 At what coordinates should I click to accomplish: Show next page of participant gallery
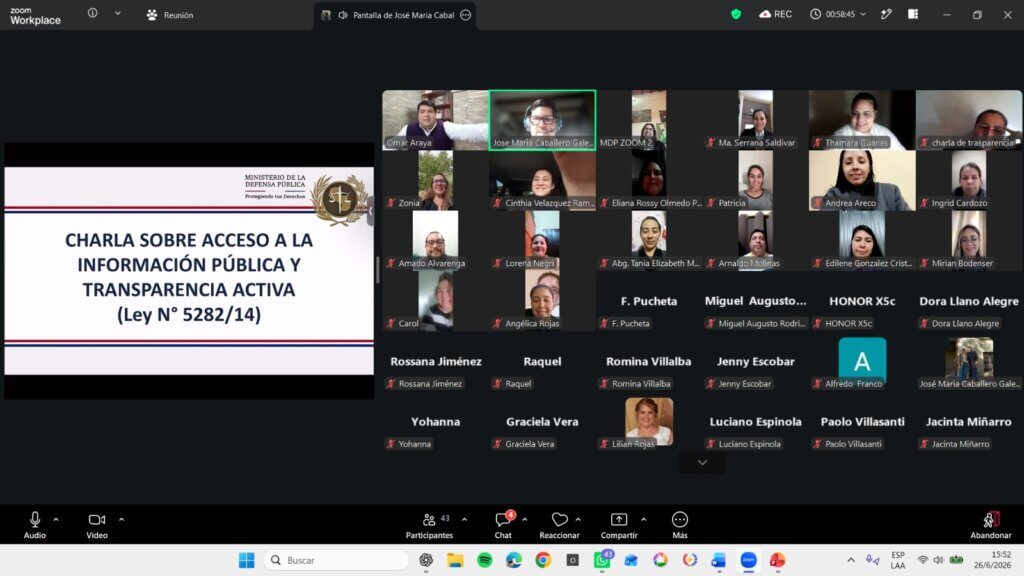tap(702, 462)
